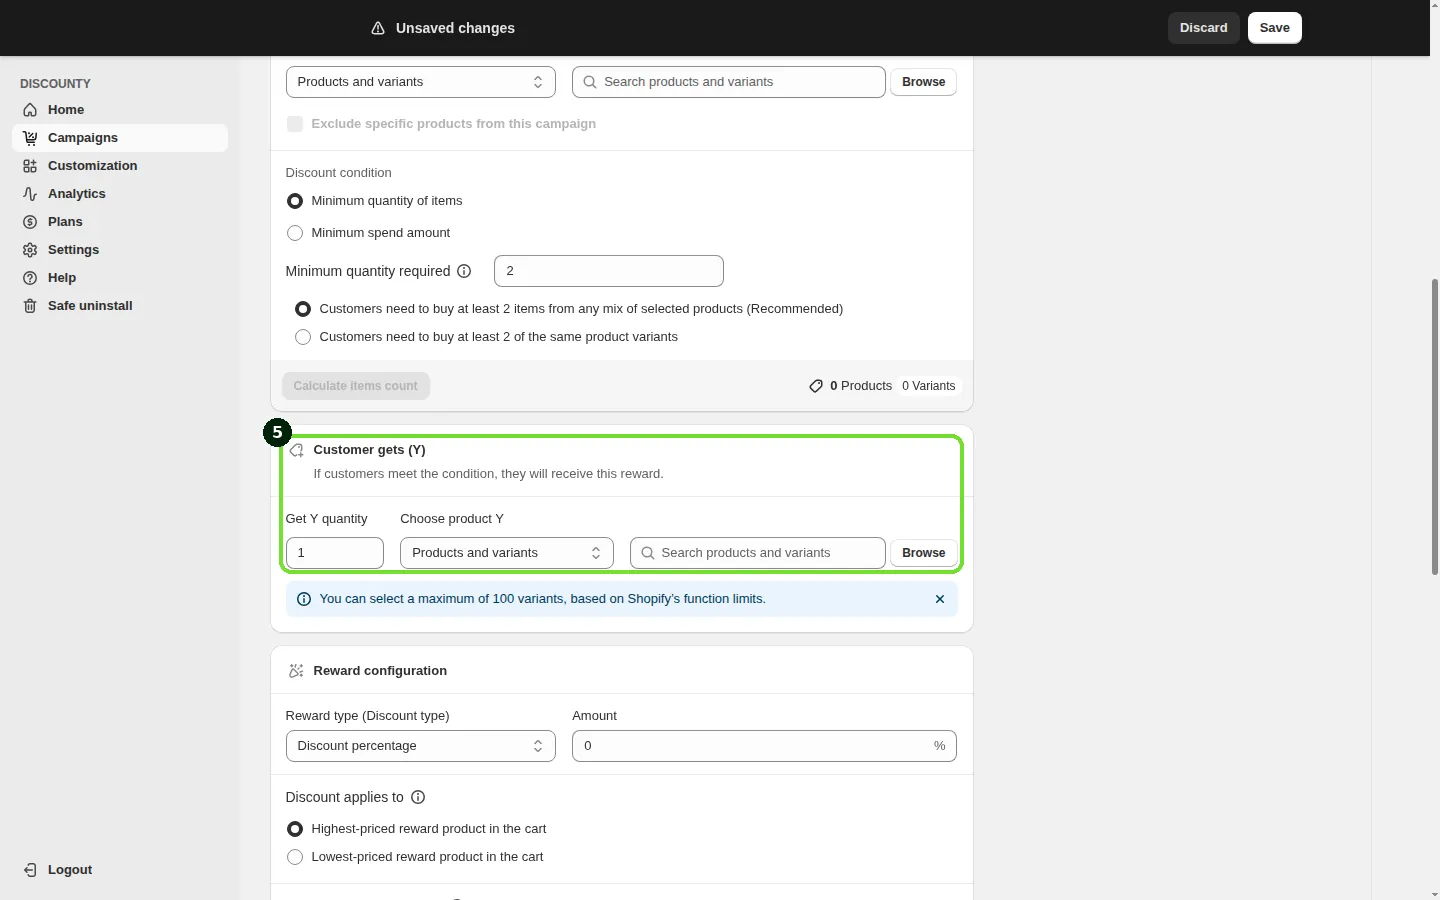
Task: Click the tag icon next to 0 Products
Action: (816, 386)
